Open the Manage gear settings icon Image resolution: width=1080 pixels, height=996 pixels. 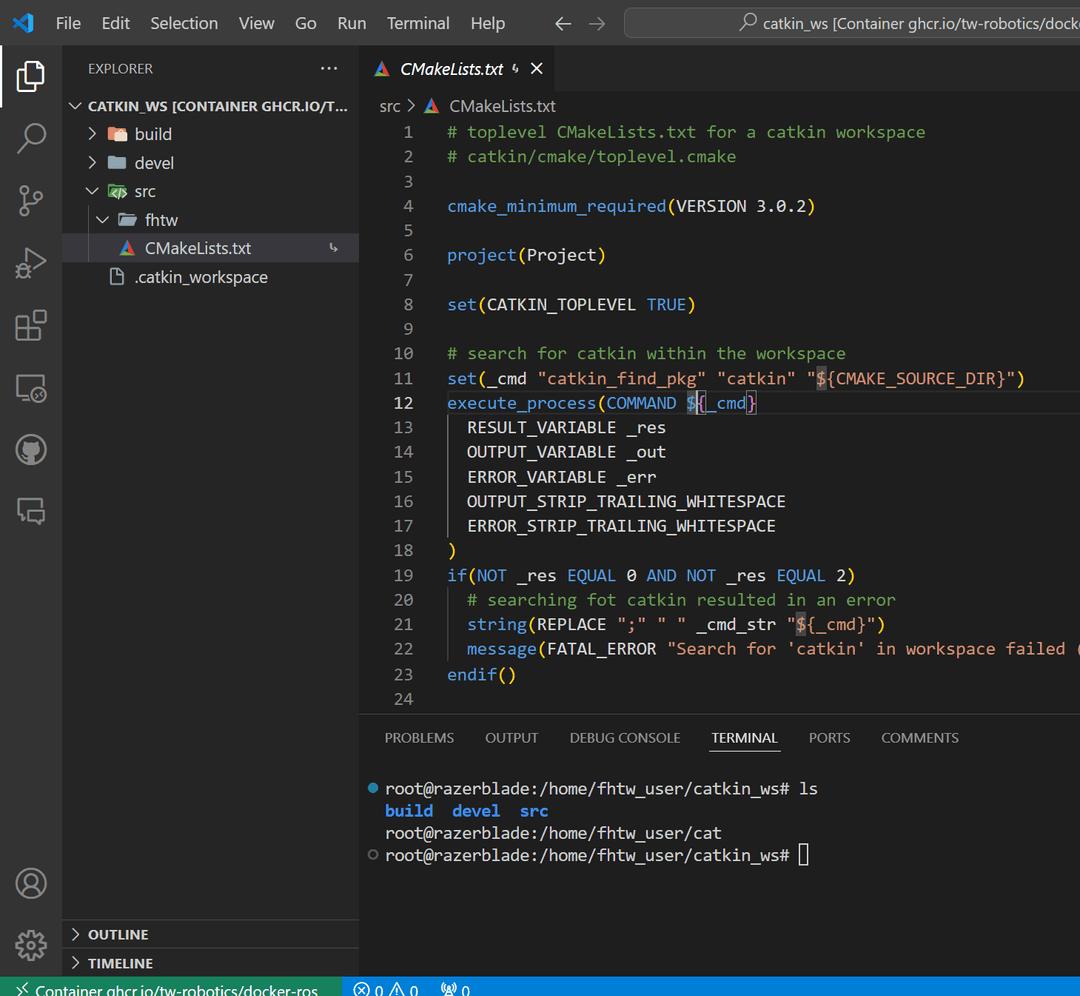pyautogui.click(x=31, y=945)
